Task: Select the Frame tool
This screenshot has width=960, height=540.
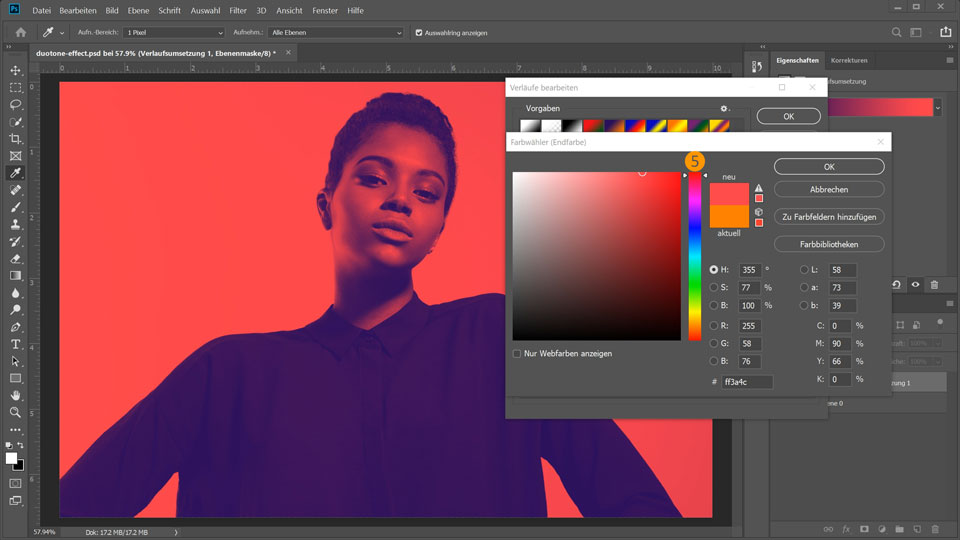Action: coord(16,156)
